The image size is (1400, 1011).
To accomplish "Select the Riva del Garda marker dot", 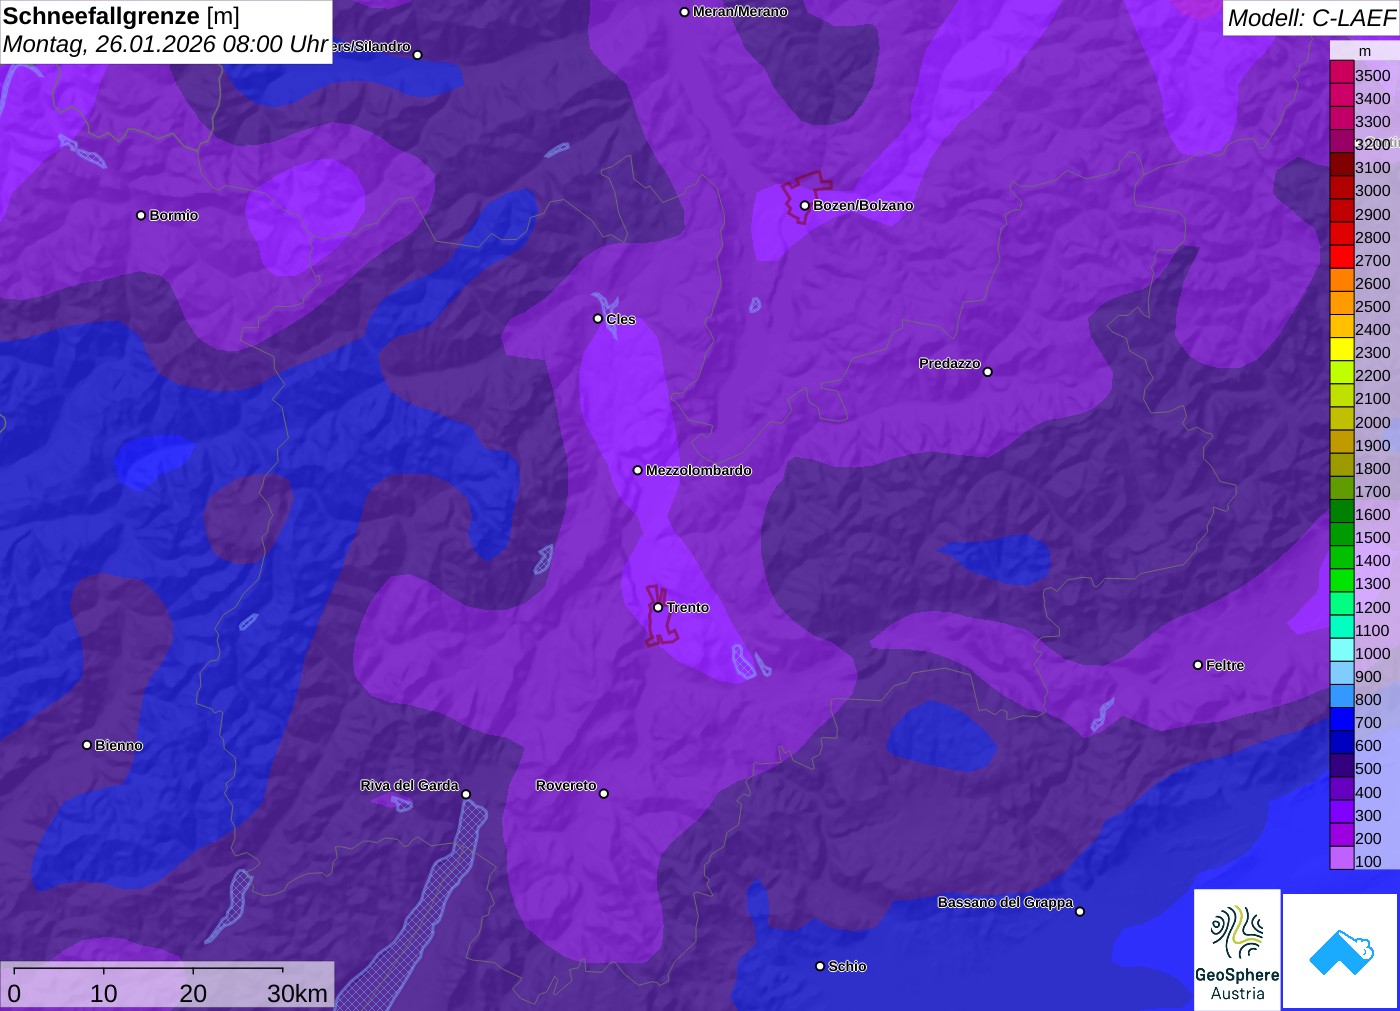I will (x=466, y=794).
